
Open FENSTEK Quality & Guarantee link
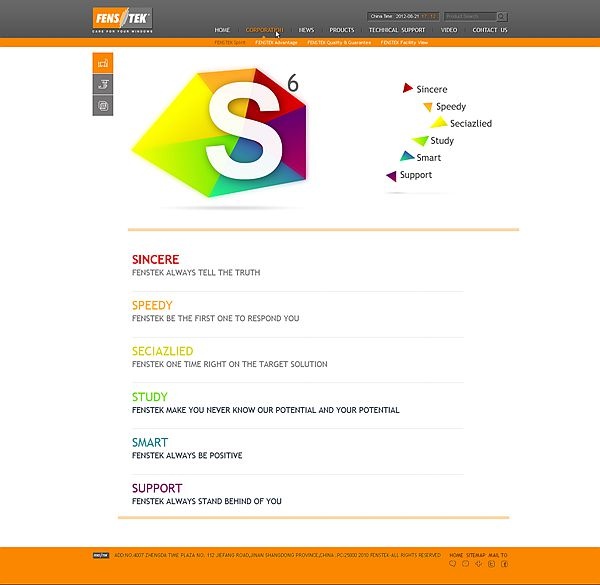340,43
